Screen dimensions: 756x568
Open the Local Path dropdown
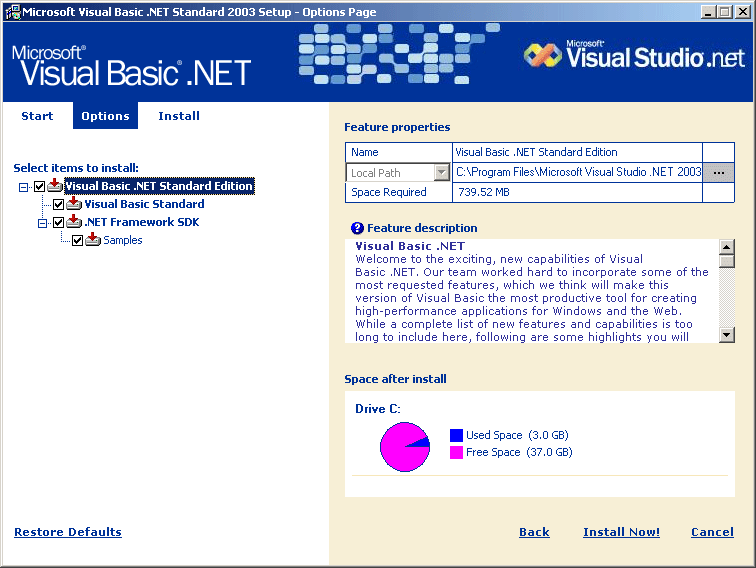click(441, 172)
